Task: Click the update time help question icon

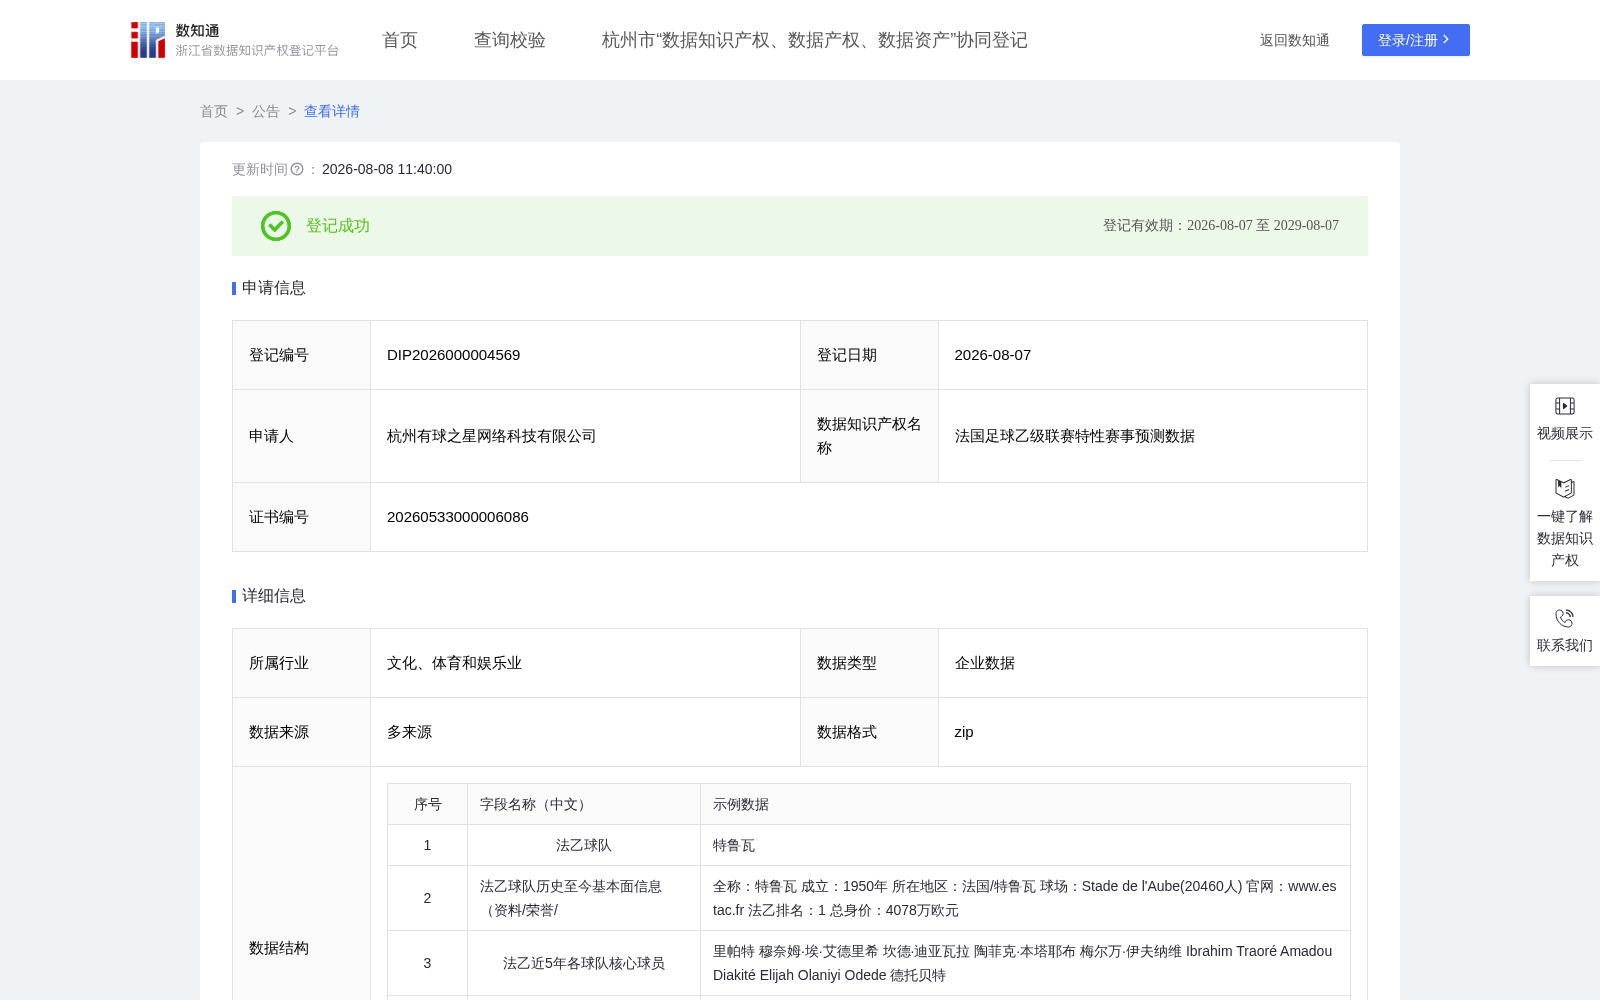Action: pos(297,170)
